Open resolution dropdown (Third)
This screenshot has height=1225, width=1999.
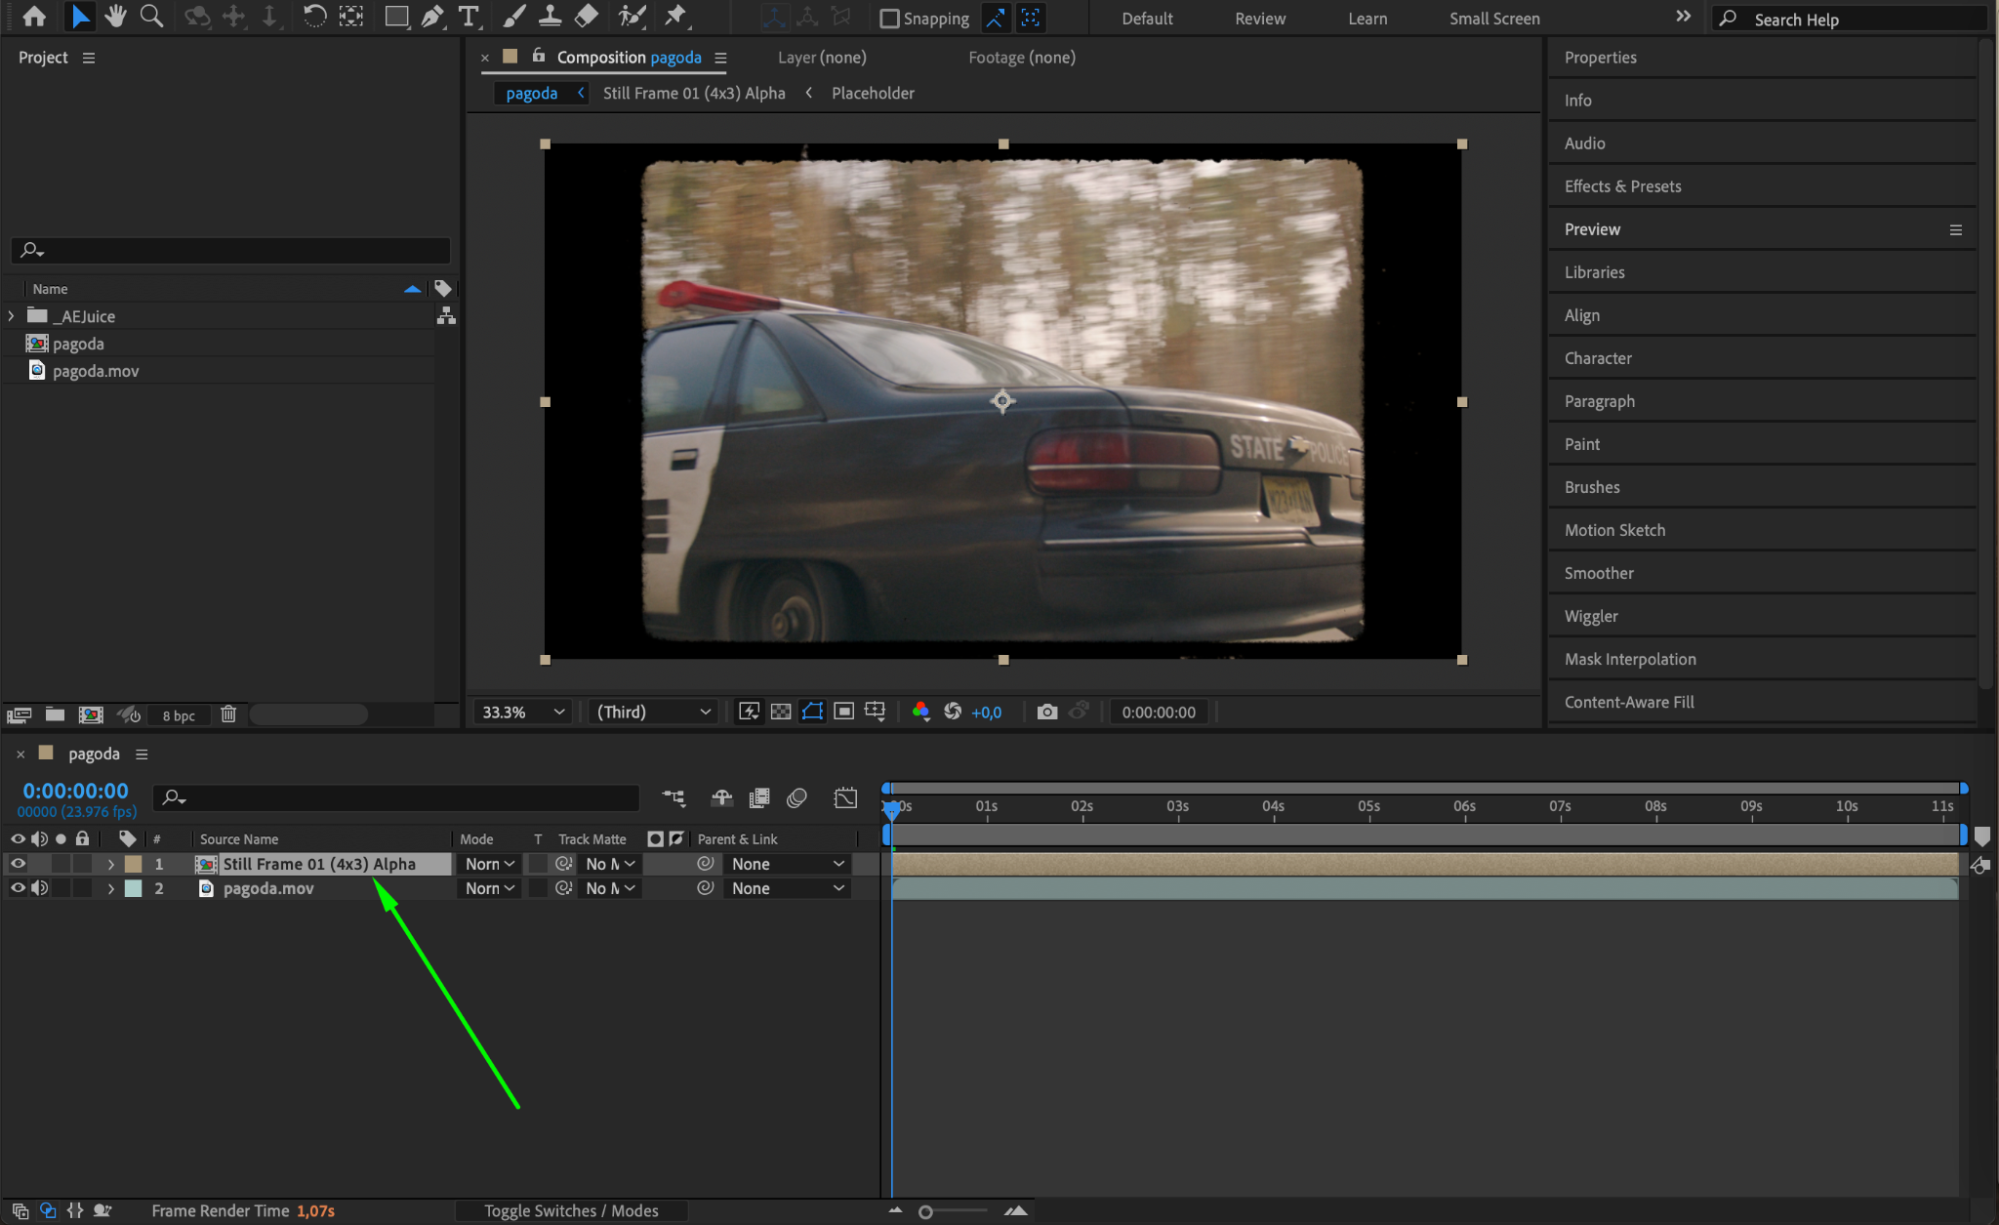pyautogui.click(x=653, y=712)
